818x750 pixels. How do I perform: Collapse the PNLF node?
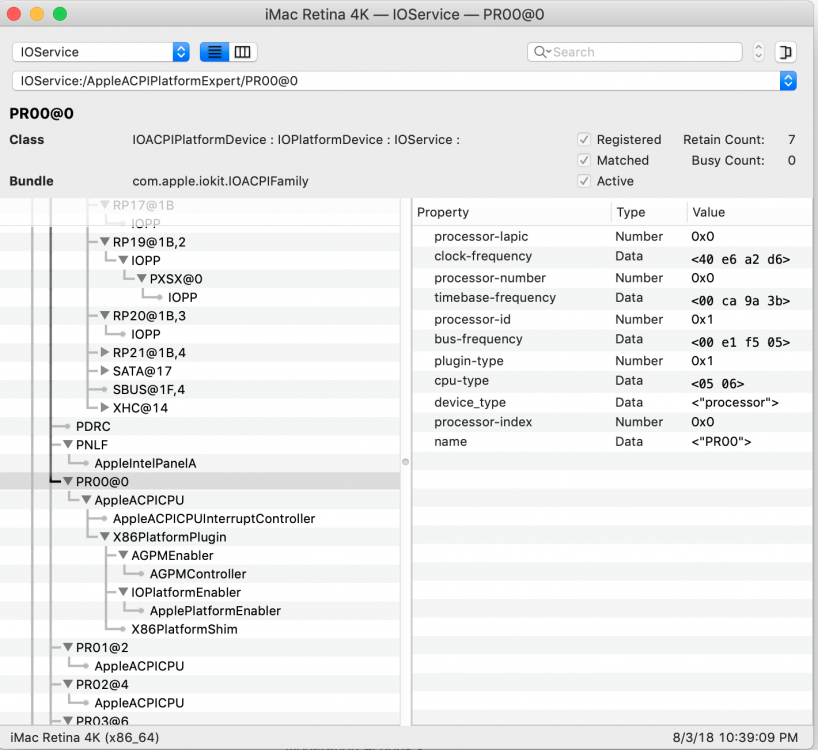pos(68,445)
